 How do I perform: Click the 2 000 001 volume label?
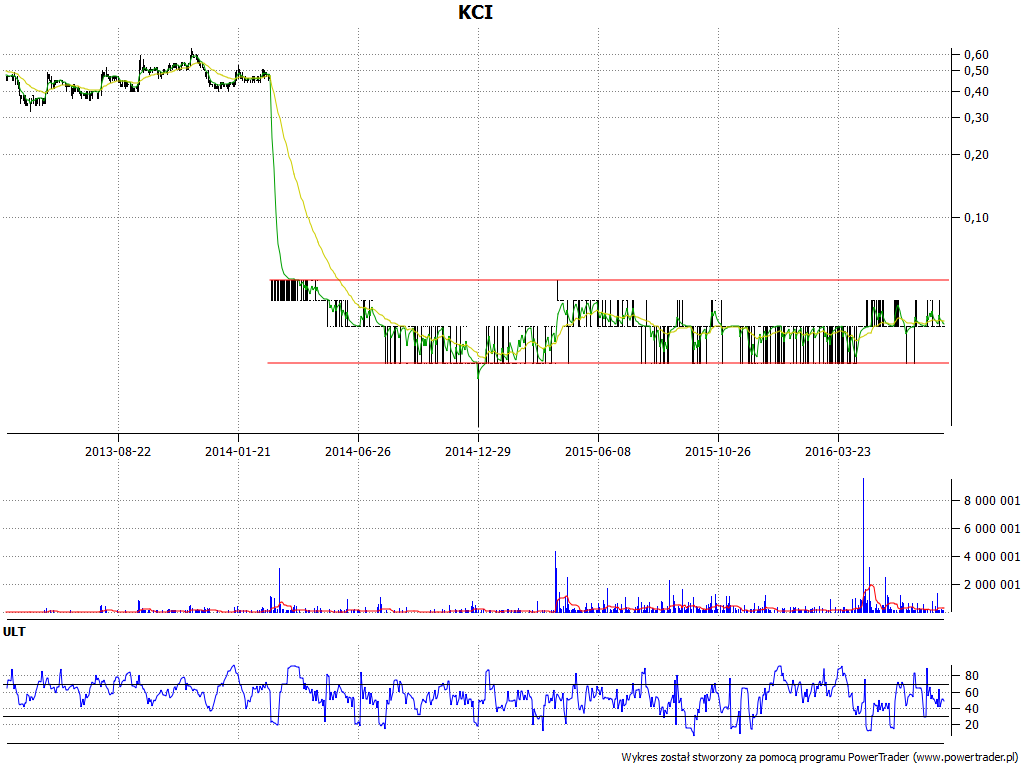coord(992,584)
